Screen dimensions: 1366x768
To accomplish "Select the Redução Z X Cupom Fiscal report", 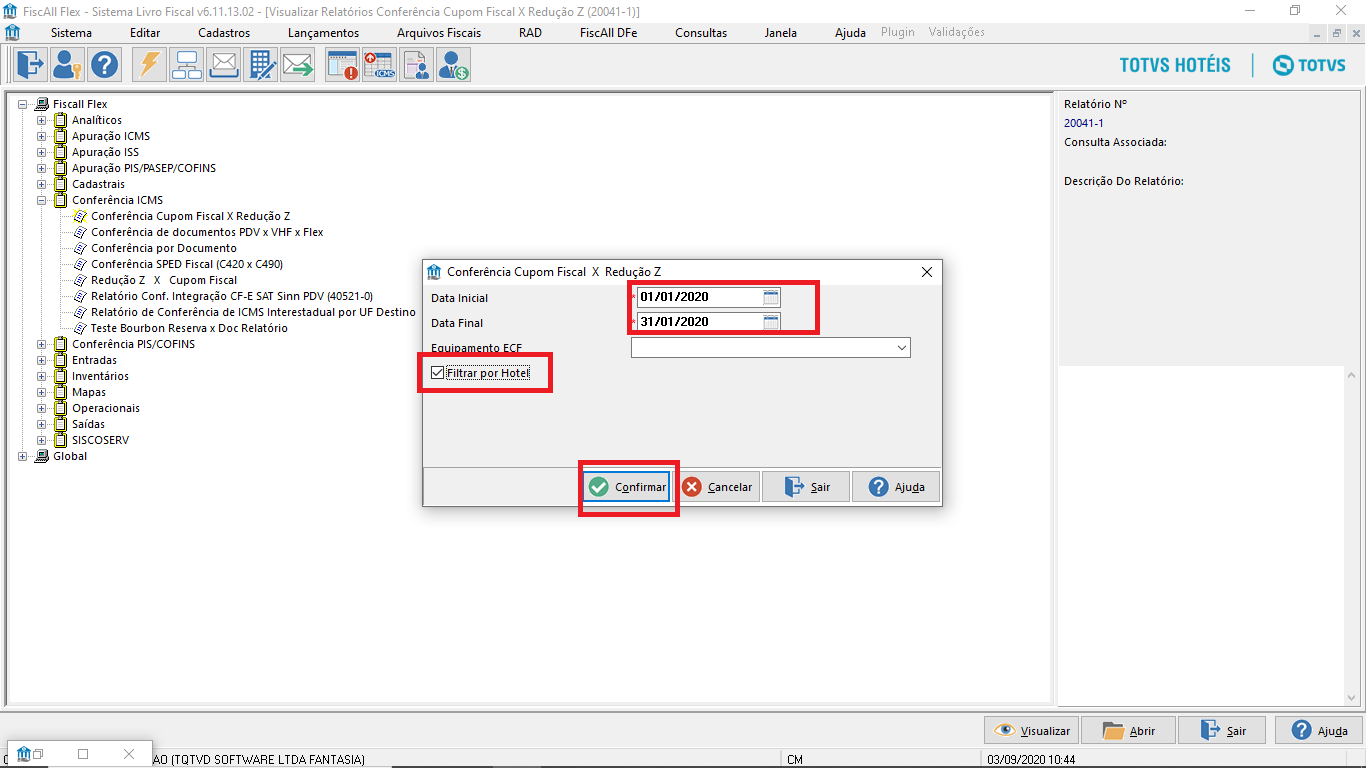I will (166, 280).
